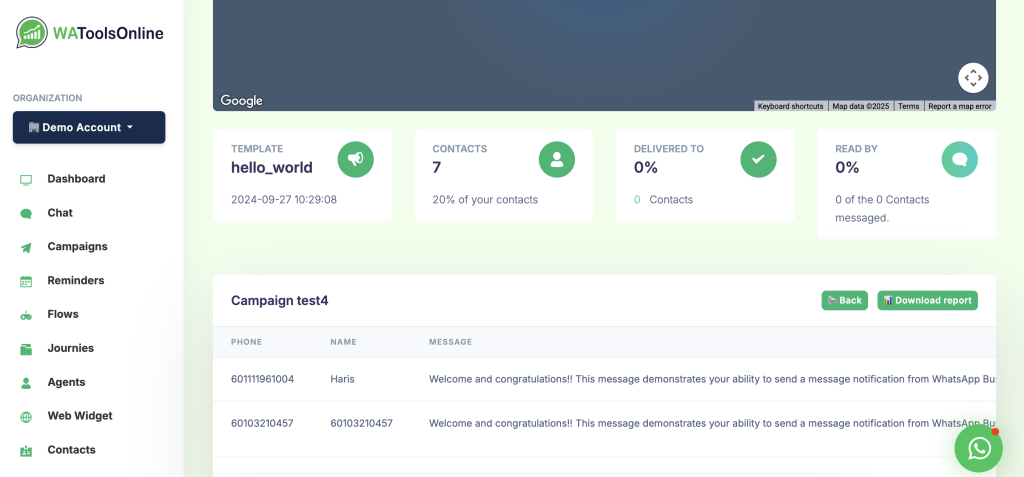The height and width of the screenshot is (477, 1024).
Task: Click the Back button
Action: point(844,301)
